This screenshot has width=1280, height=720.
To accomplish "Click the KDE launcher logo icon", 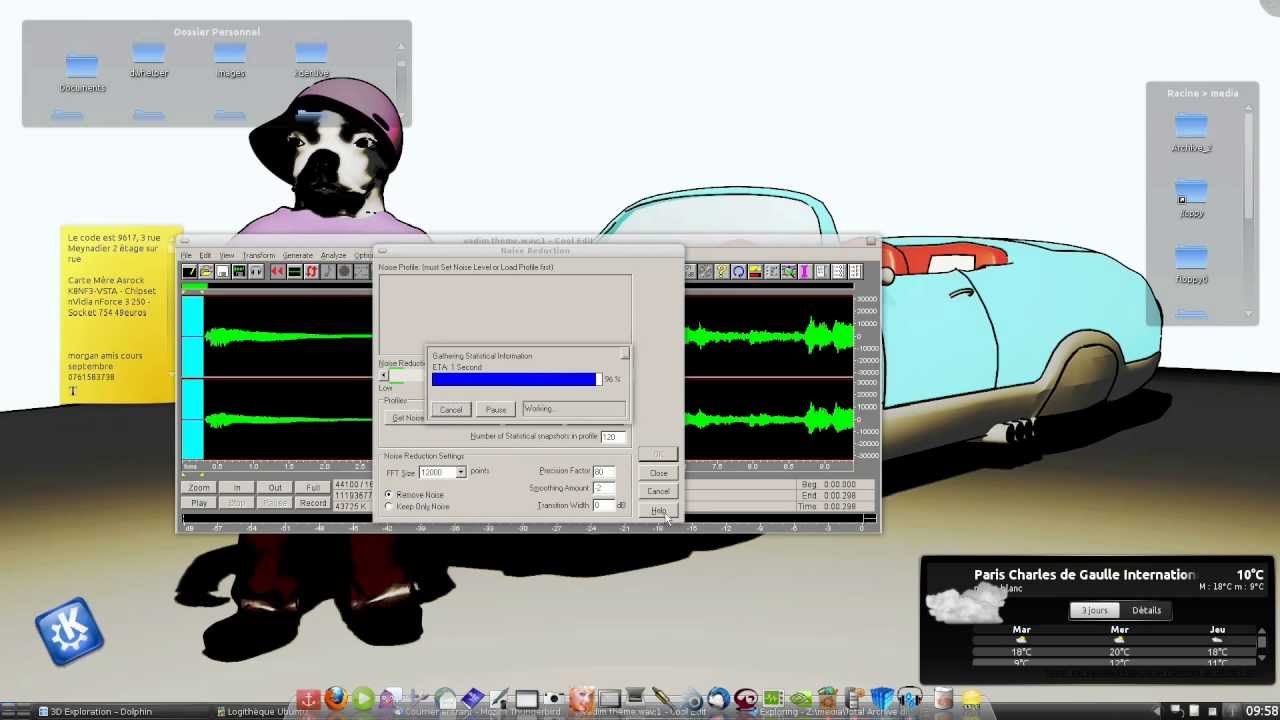I will (69, 631).
